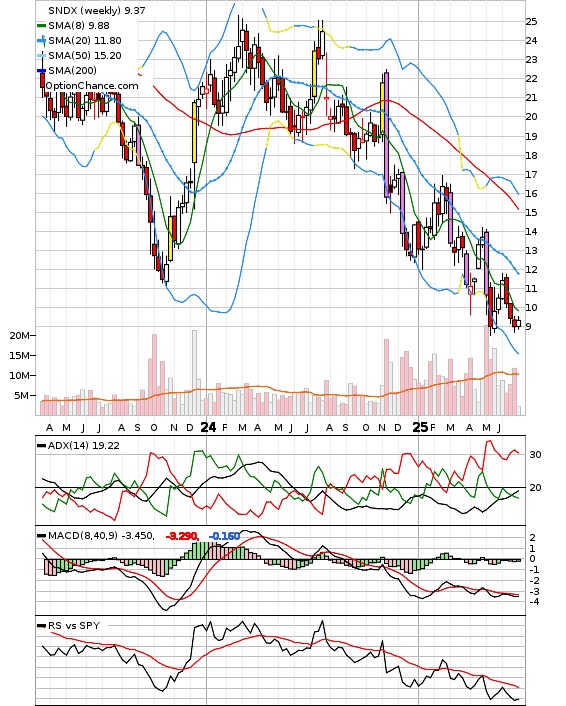The height and width of the screenshot is (706, 566).
Task: Click the SMA(20) 11.80 legend label
Action: coord(85,41)
